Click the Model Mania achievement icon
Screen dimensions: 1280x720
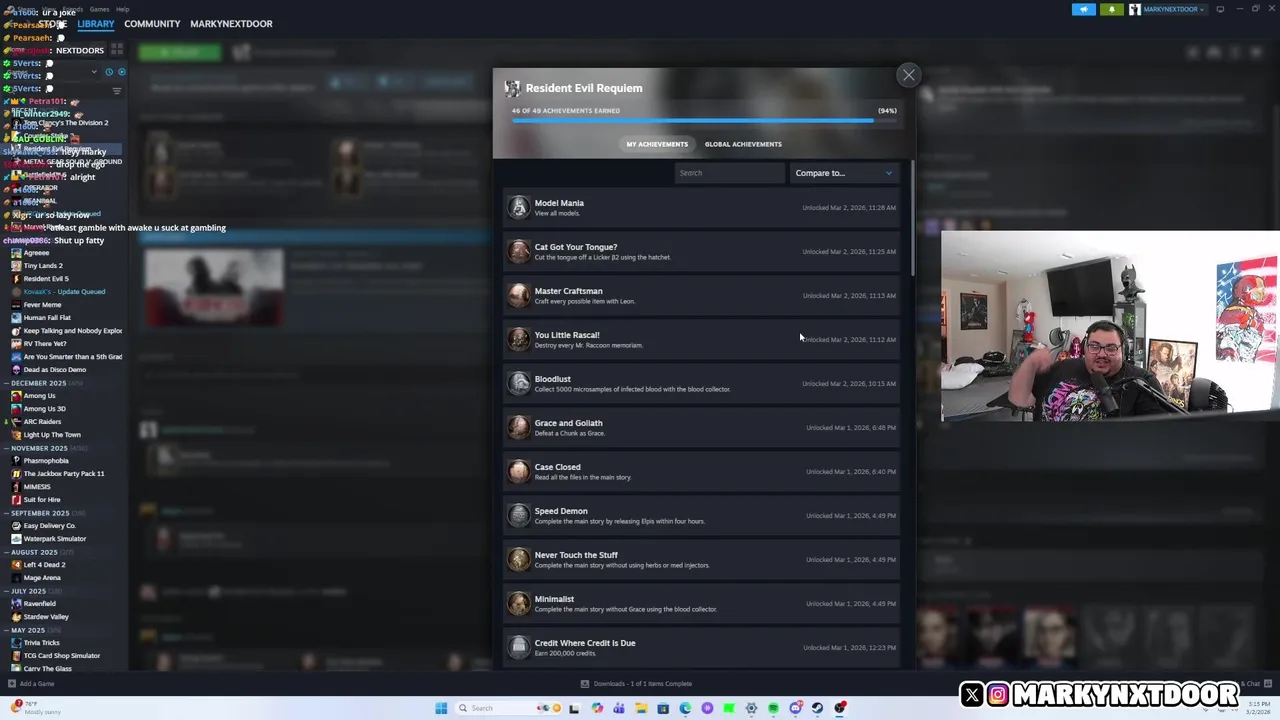tap(518, 207)
